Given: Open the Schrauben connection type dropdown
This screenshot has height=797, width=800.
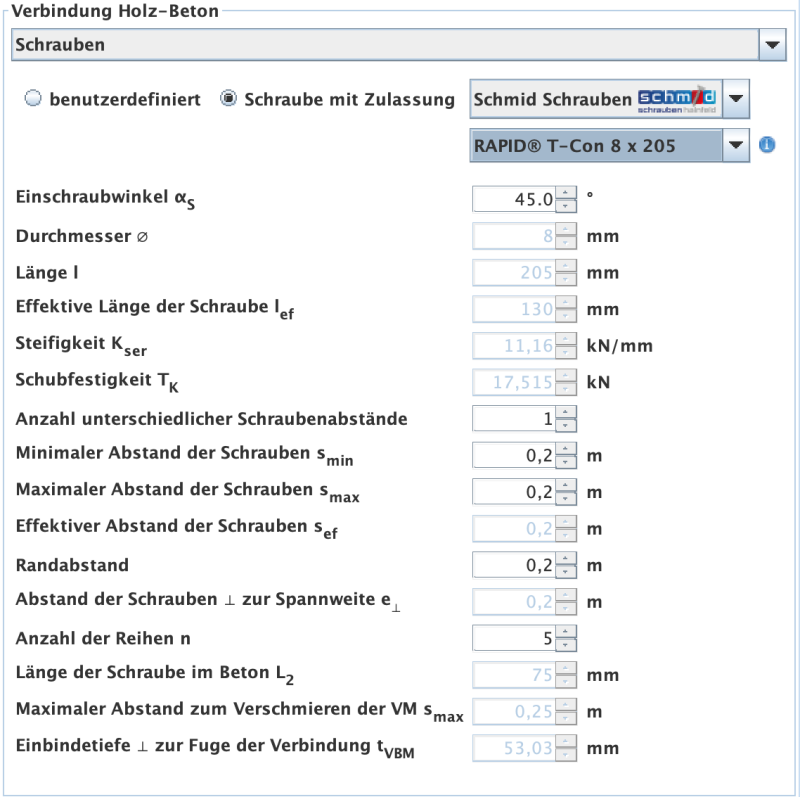Looking at the screenshot, I should pos(770,44).
